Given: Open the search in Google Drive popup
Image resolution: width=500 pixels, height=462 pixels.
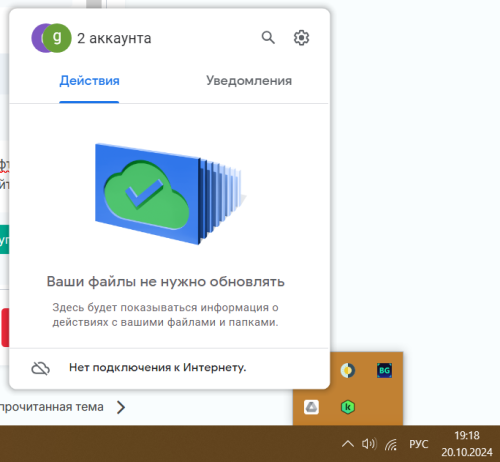Looking at the screenshot, I should [x=268, y=38].
